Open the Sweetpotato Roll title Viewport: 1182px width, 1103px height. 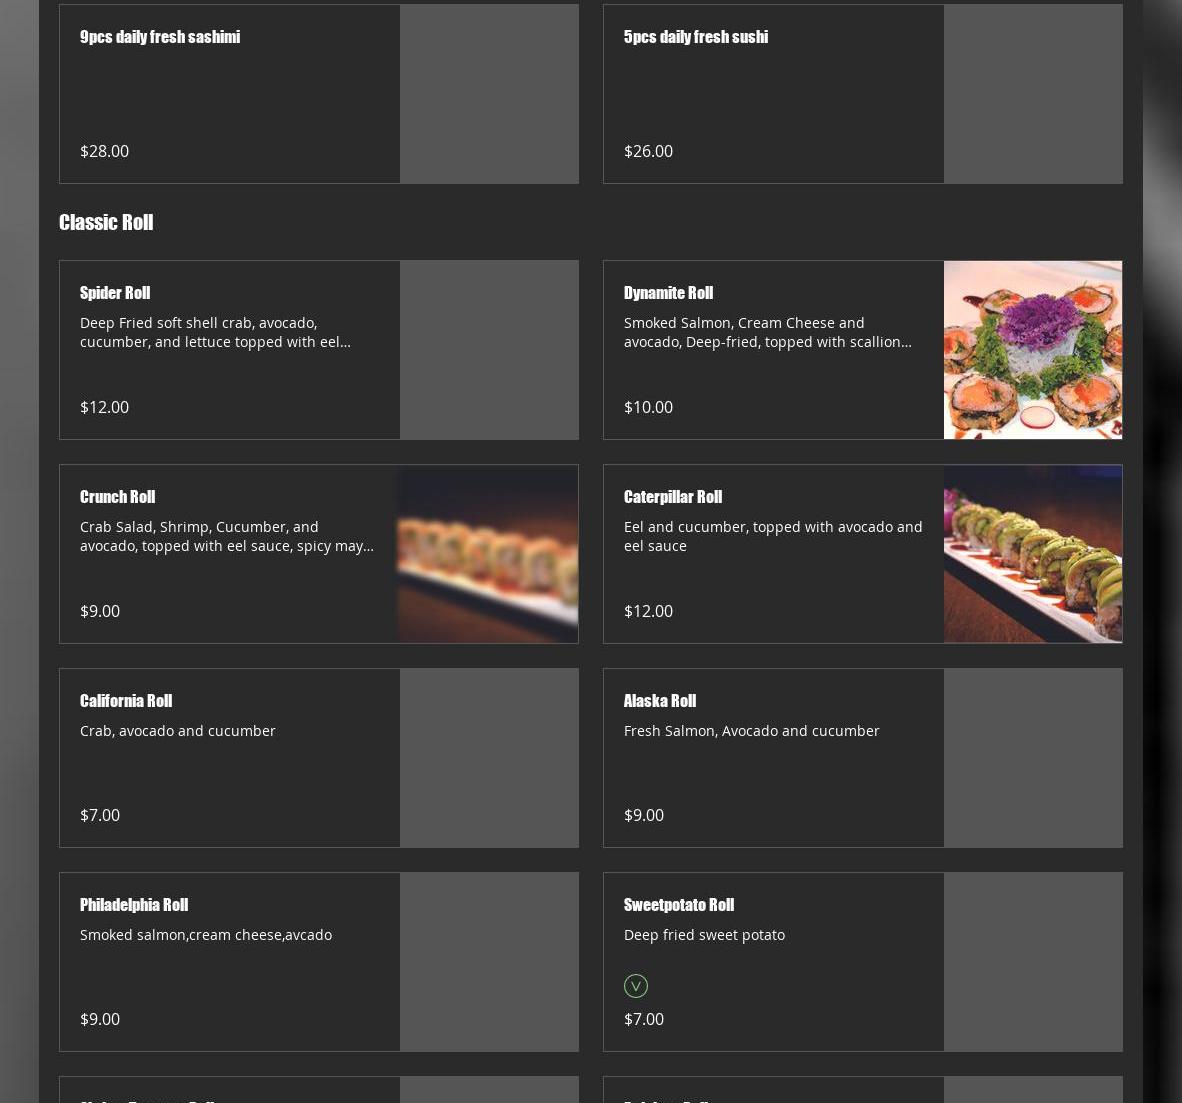678,905
